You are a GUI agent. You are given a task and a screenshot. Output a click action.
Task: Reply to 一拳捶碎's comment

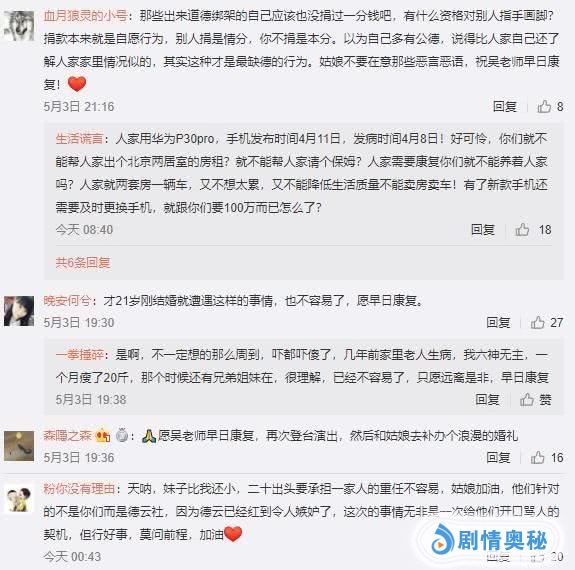[x=487, y=400]
